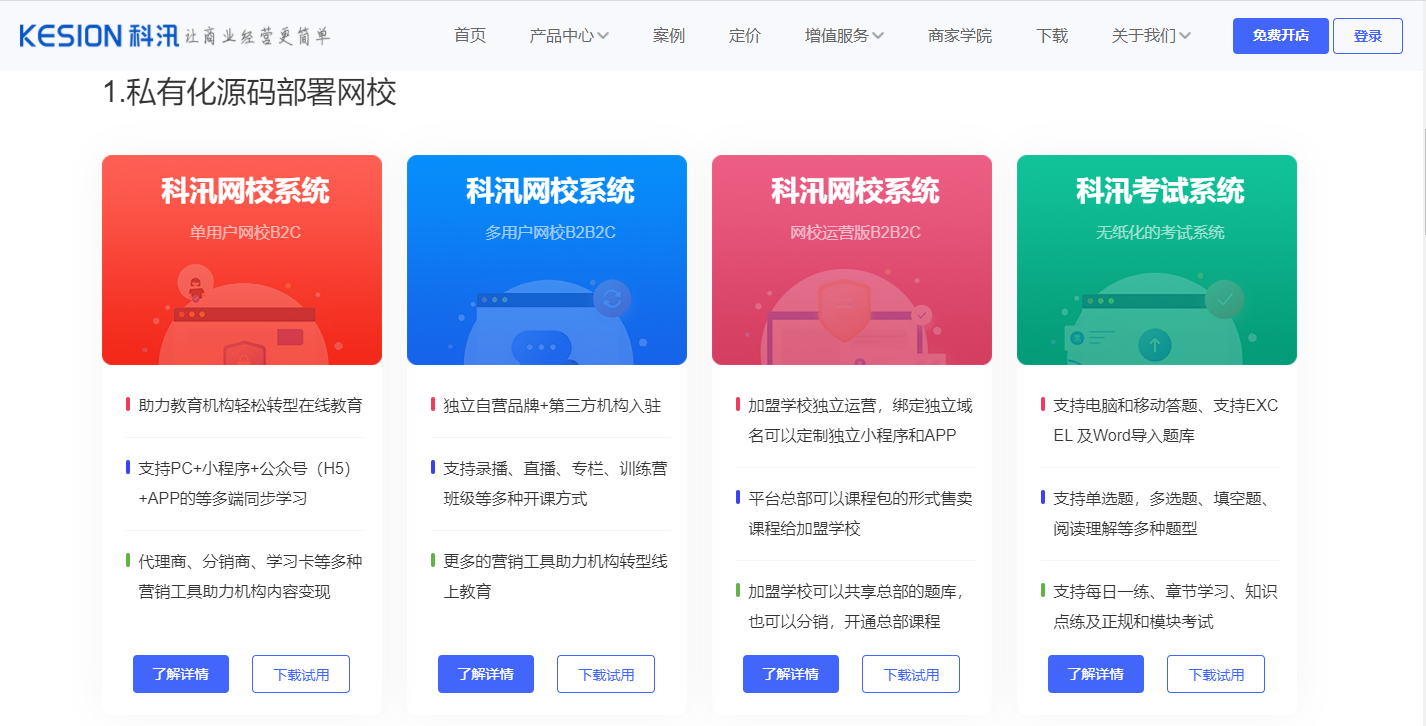Click the 1.私有化源码部署网校 heading
Screen dimensions: 1426x726
click(250, 93)
